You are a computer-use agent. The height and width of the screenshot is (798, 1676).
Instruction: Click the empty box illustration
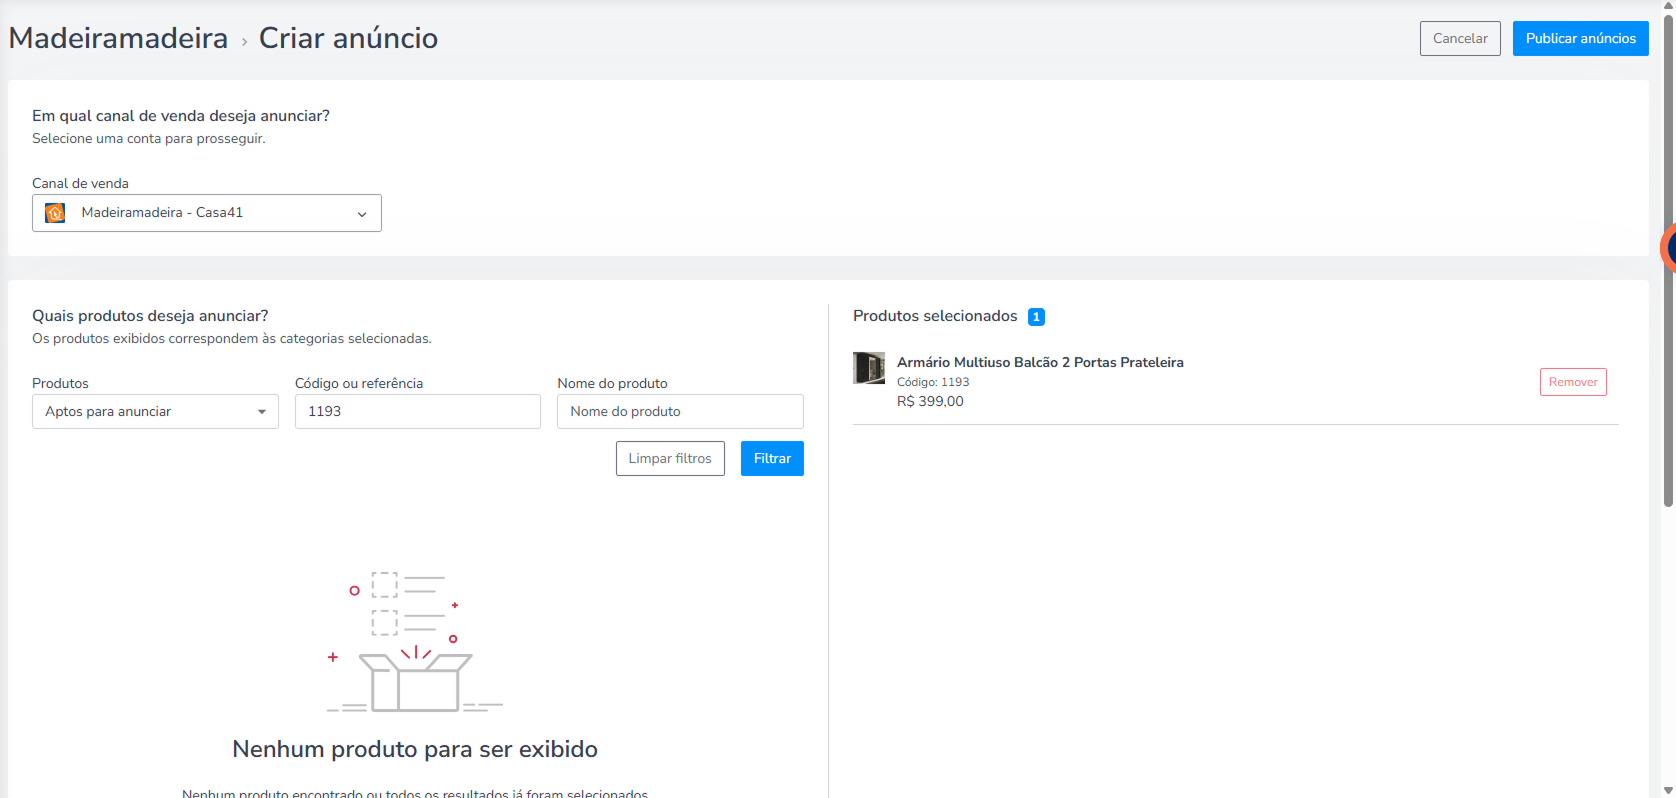point(415,638)
